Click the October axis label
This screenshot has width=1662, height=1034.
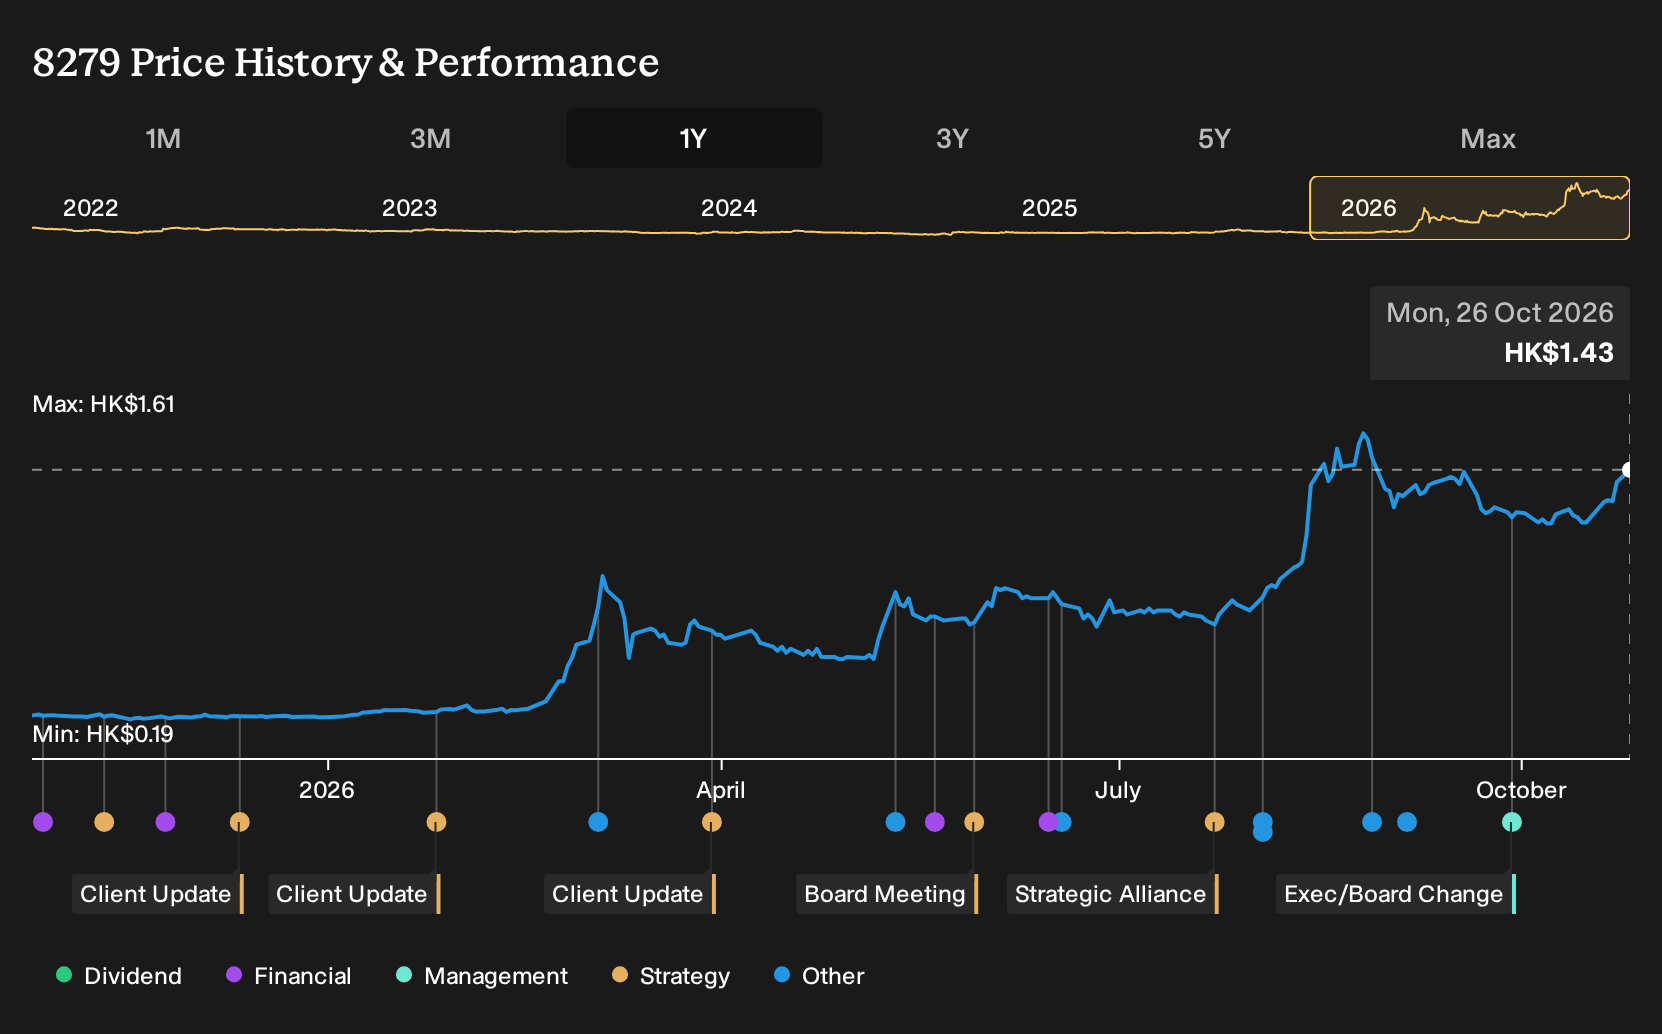(1521, 790)
